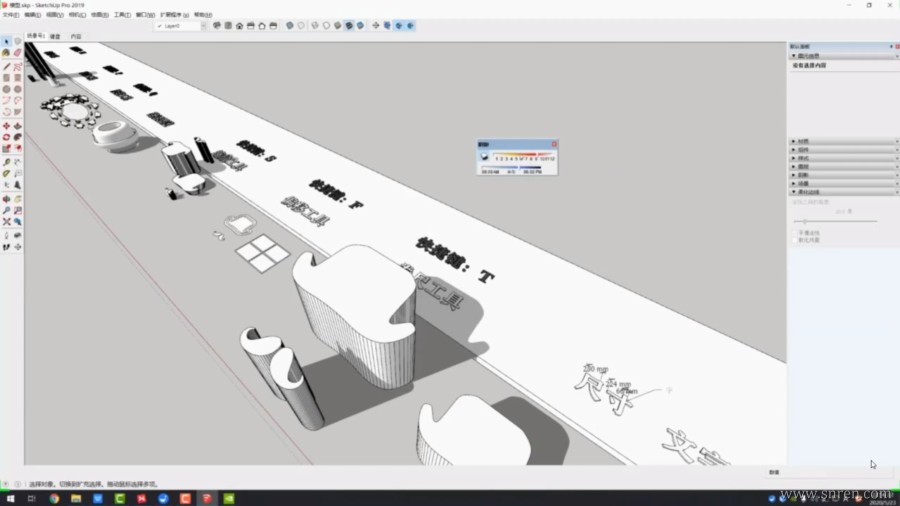Open the Layer0 layer dropdown
This screenshot has width=900, height=506.
tap(203, 26)
